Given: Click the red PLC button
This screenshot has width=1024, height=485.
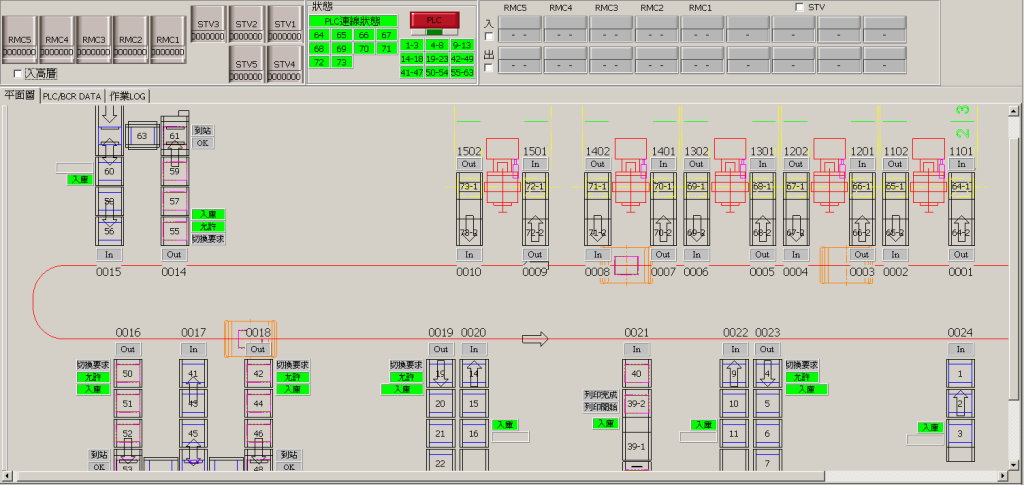Looking at the screenshot, I should [x=434, y=20].
